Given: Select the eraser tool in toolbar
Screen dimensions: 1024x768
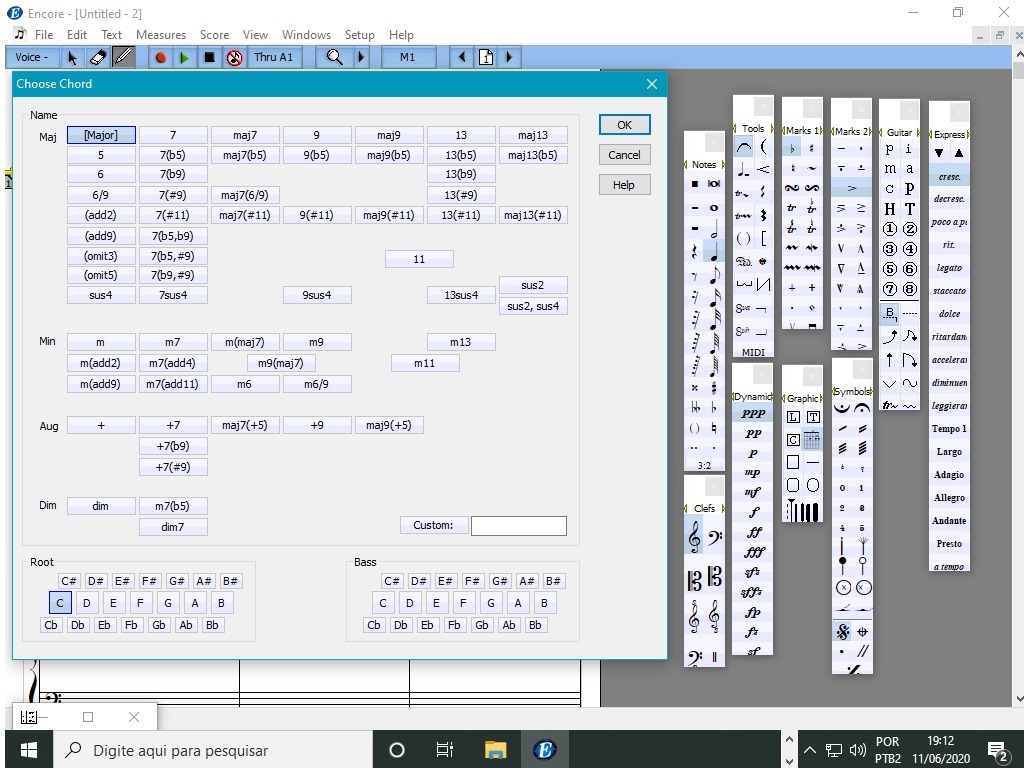Looking at the screenshot, I should 97,57.
